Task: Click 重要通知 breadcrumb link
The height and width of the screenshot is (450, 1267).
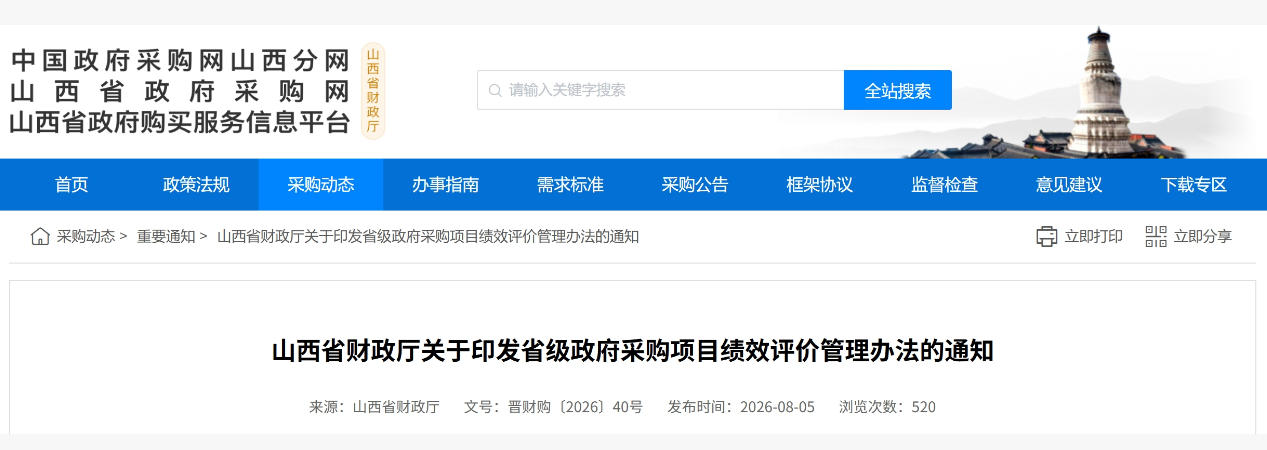Action: pyautogui.click(x=166, y=237)
